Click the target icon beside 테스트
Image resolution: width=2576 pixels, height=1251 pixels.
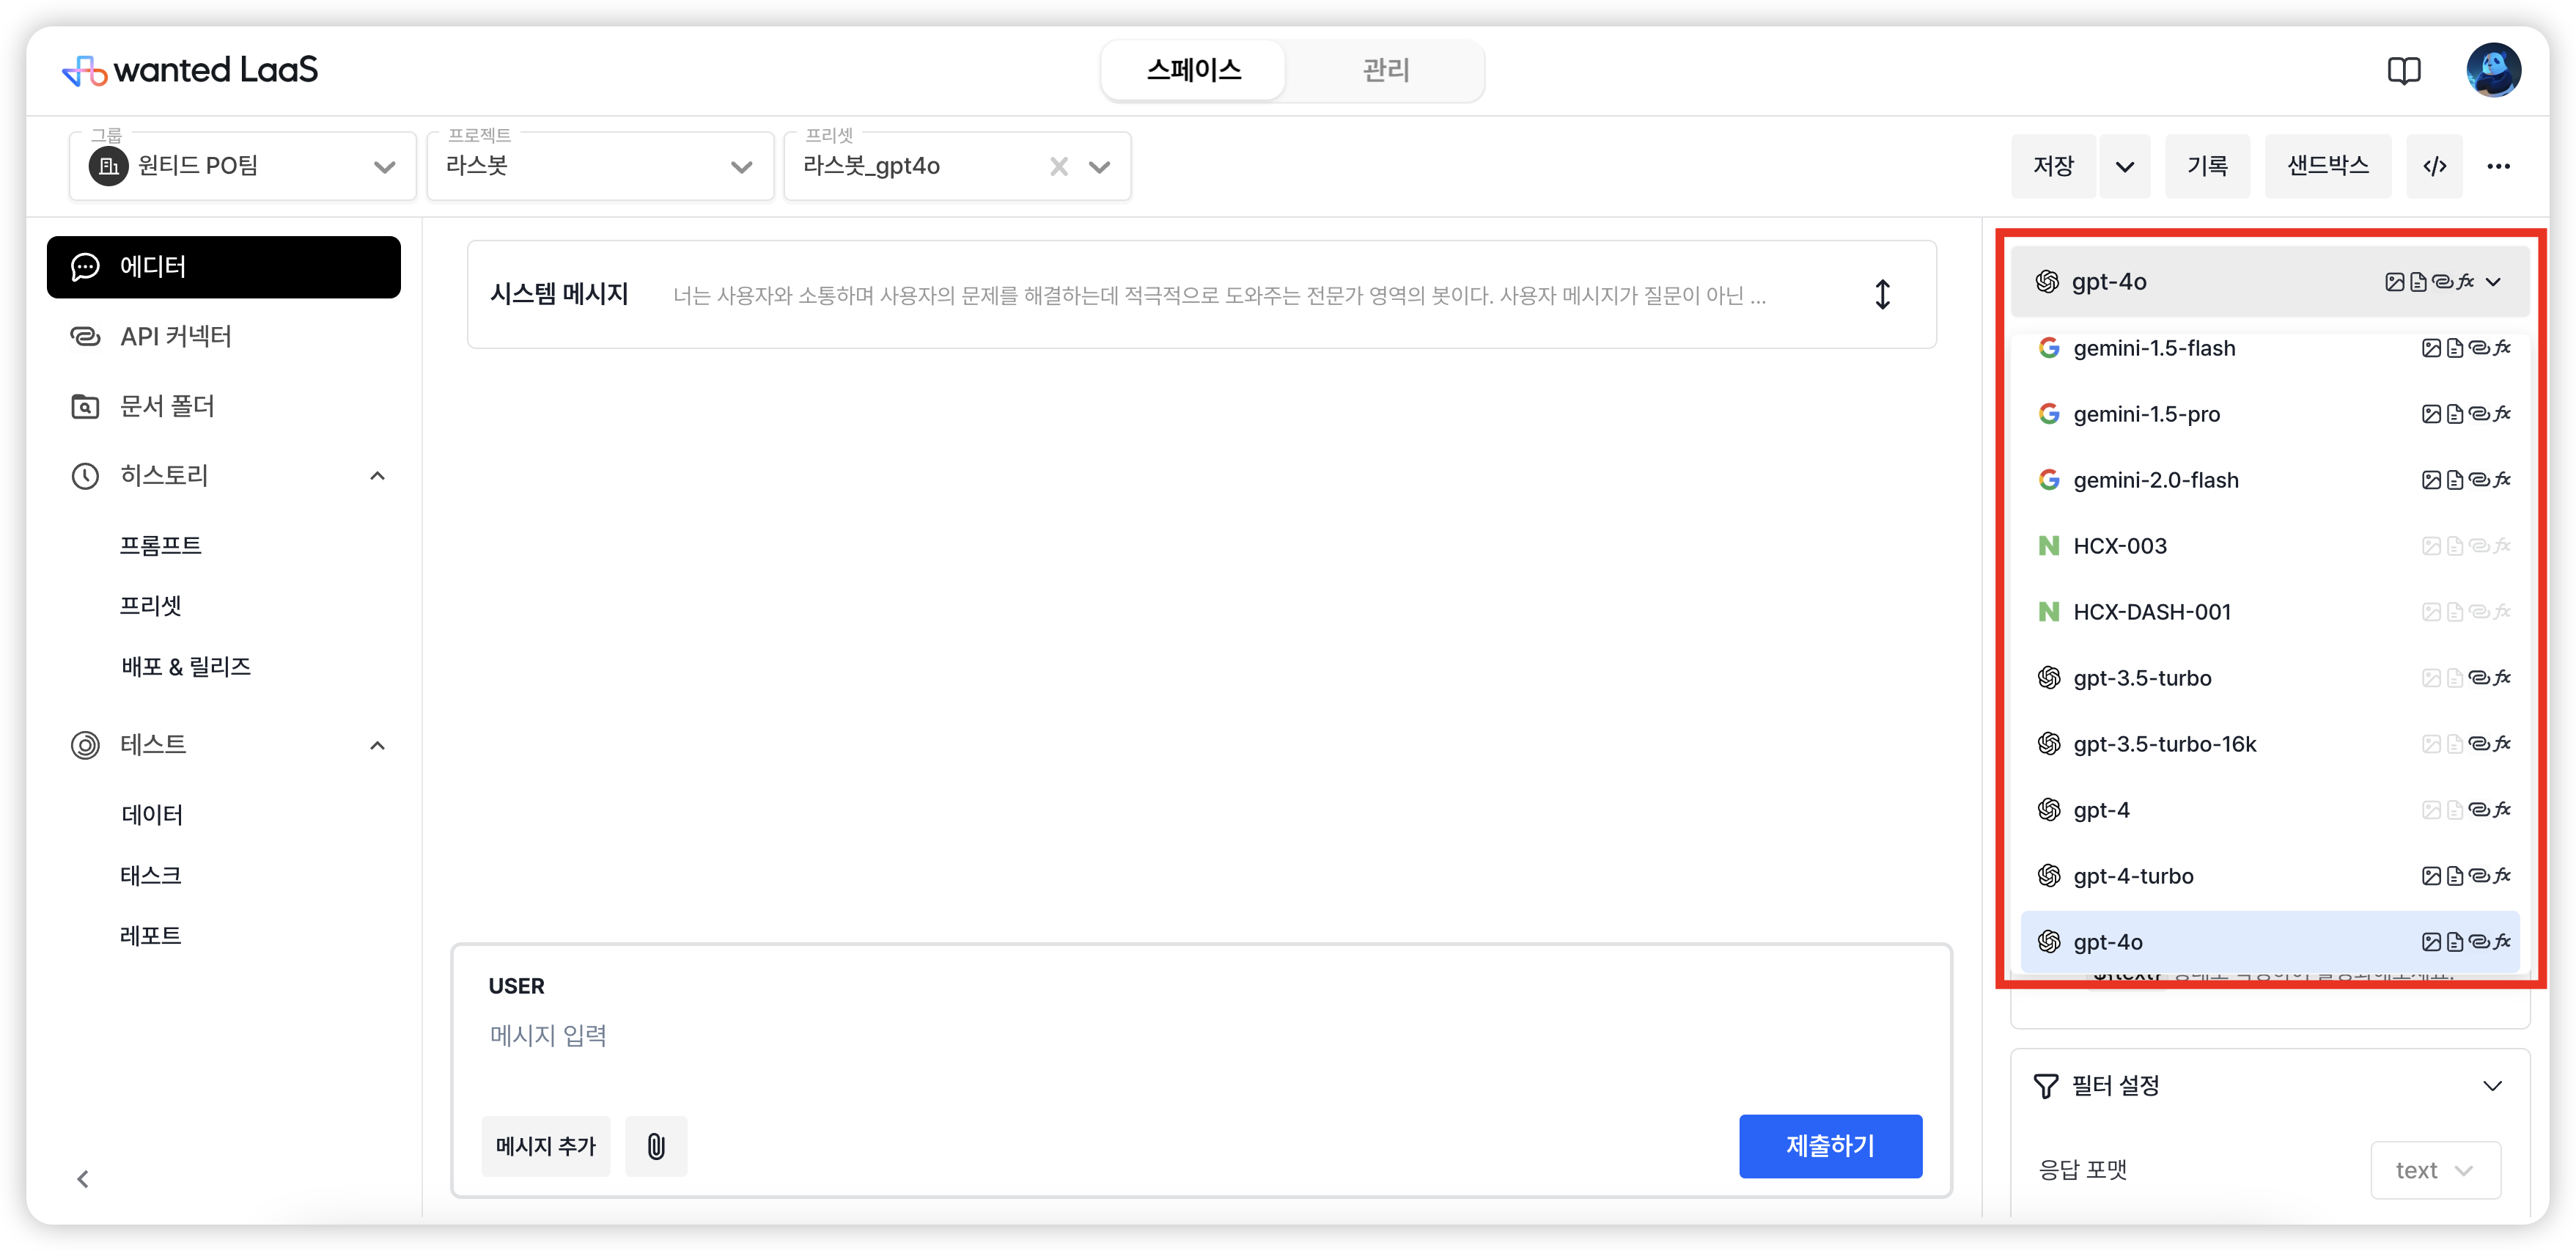click(x=85, y=745)
